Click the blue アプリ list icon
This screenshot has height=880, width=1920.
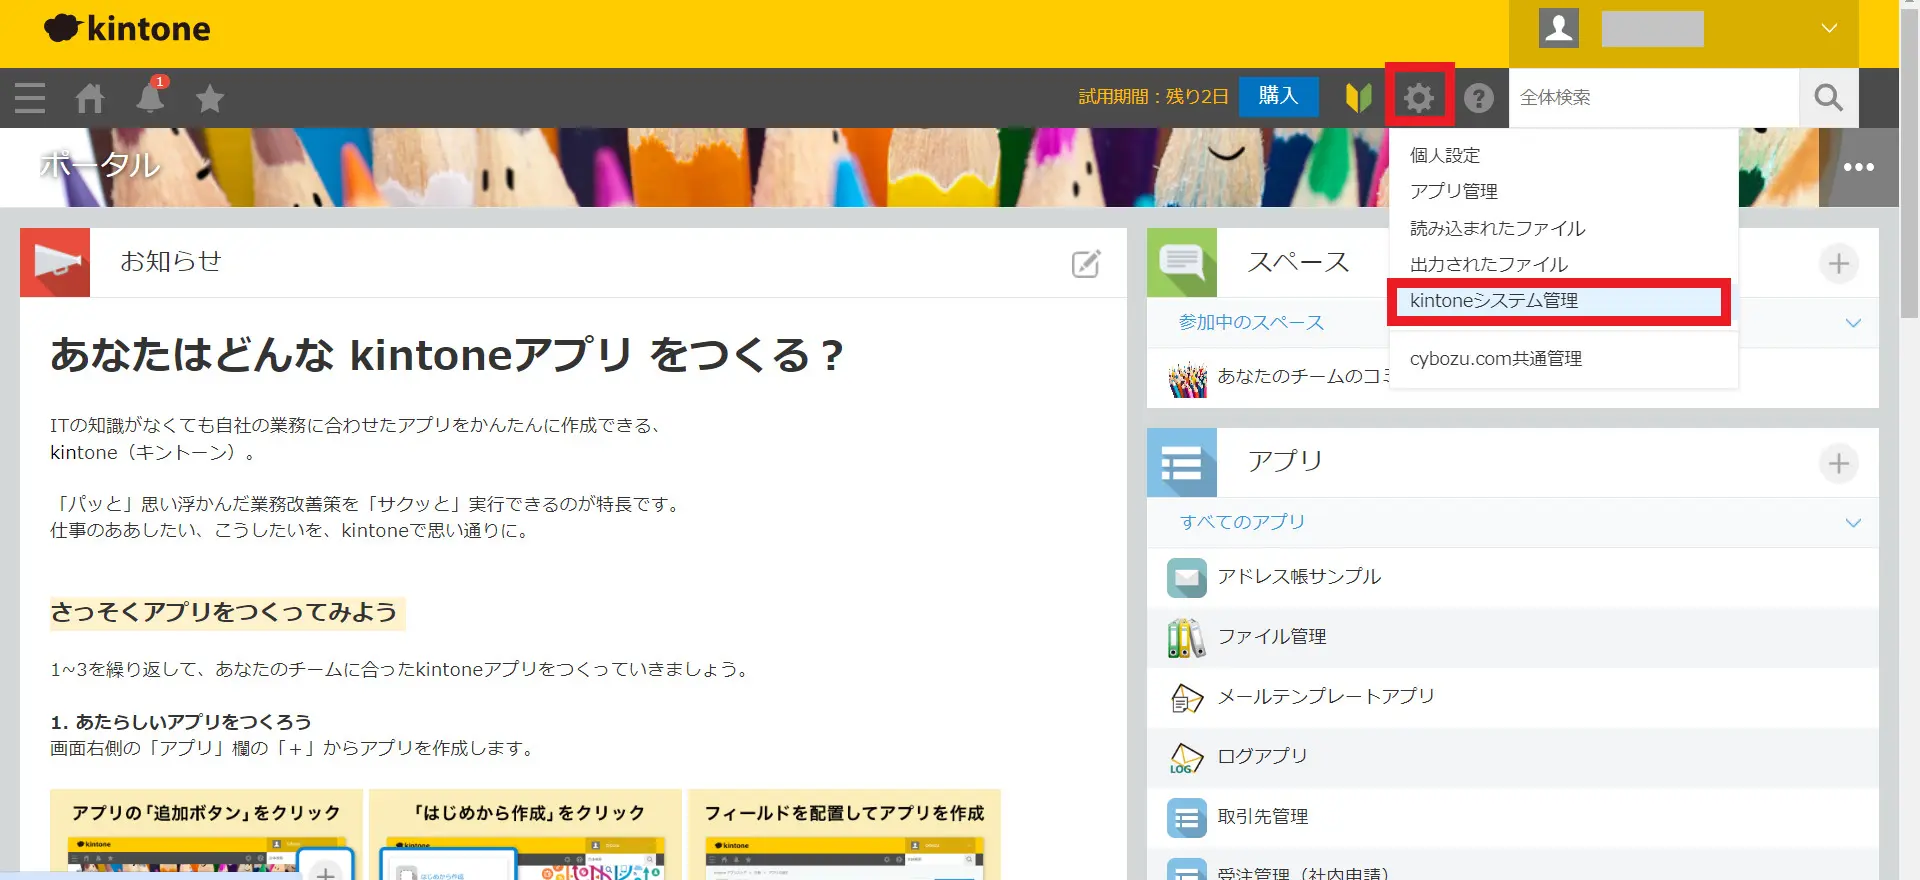[1182, 462]
